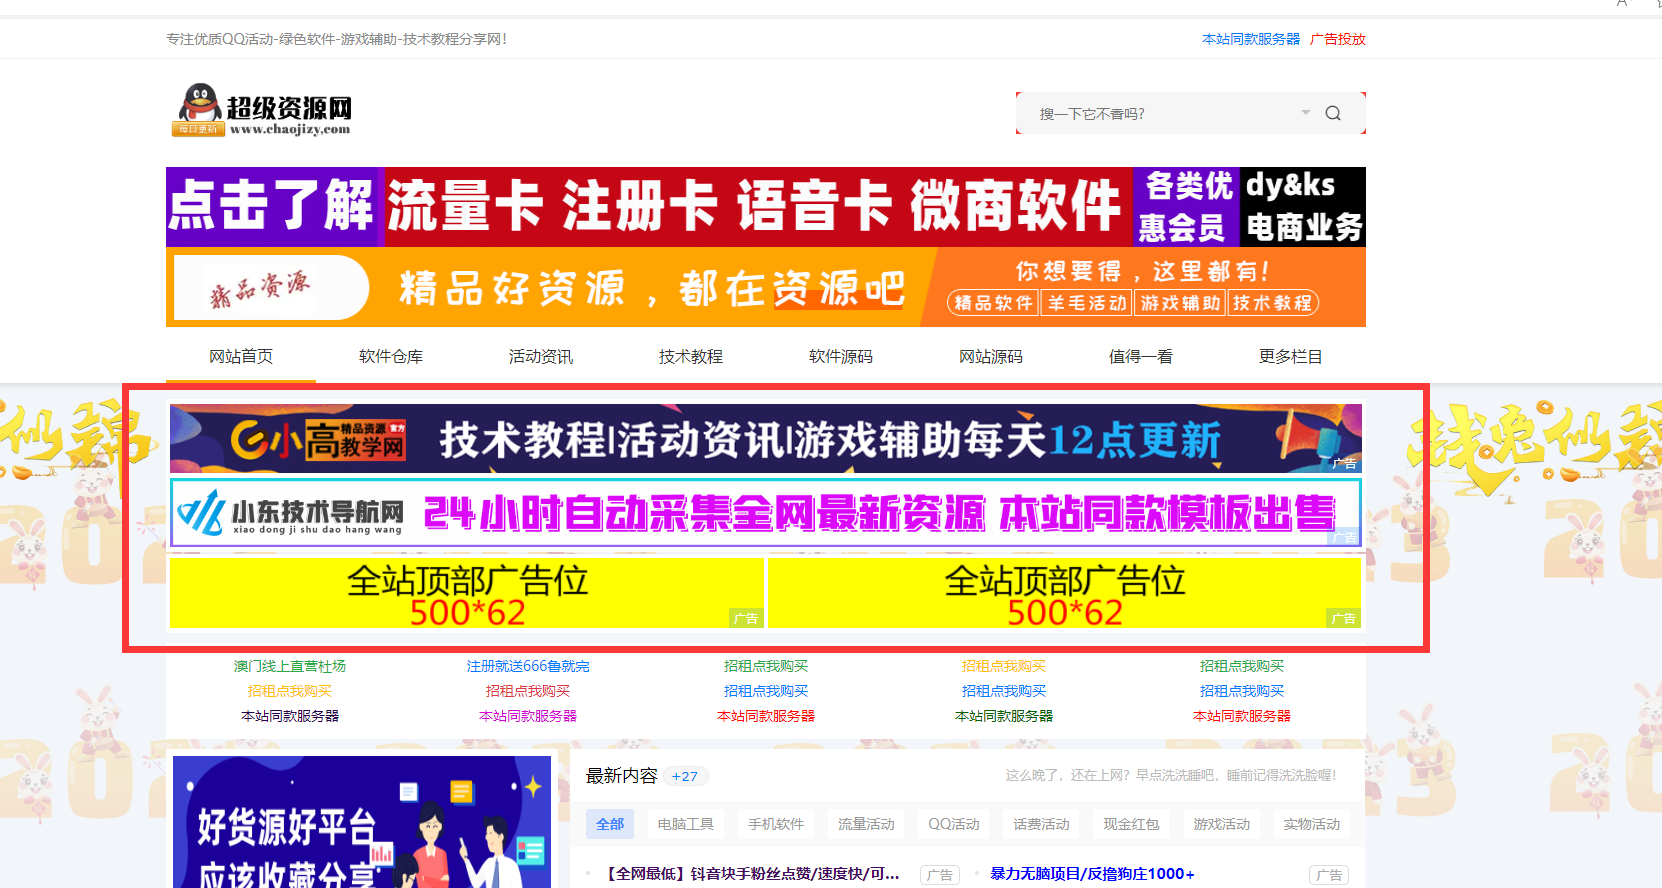Click the +27 new content badge
This screenshot has height=888, width=1662.
tap(685, 776)
